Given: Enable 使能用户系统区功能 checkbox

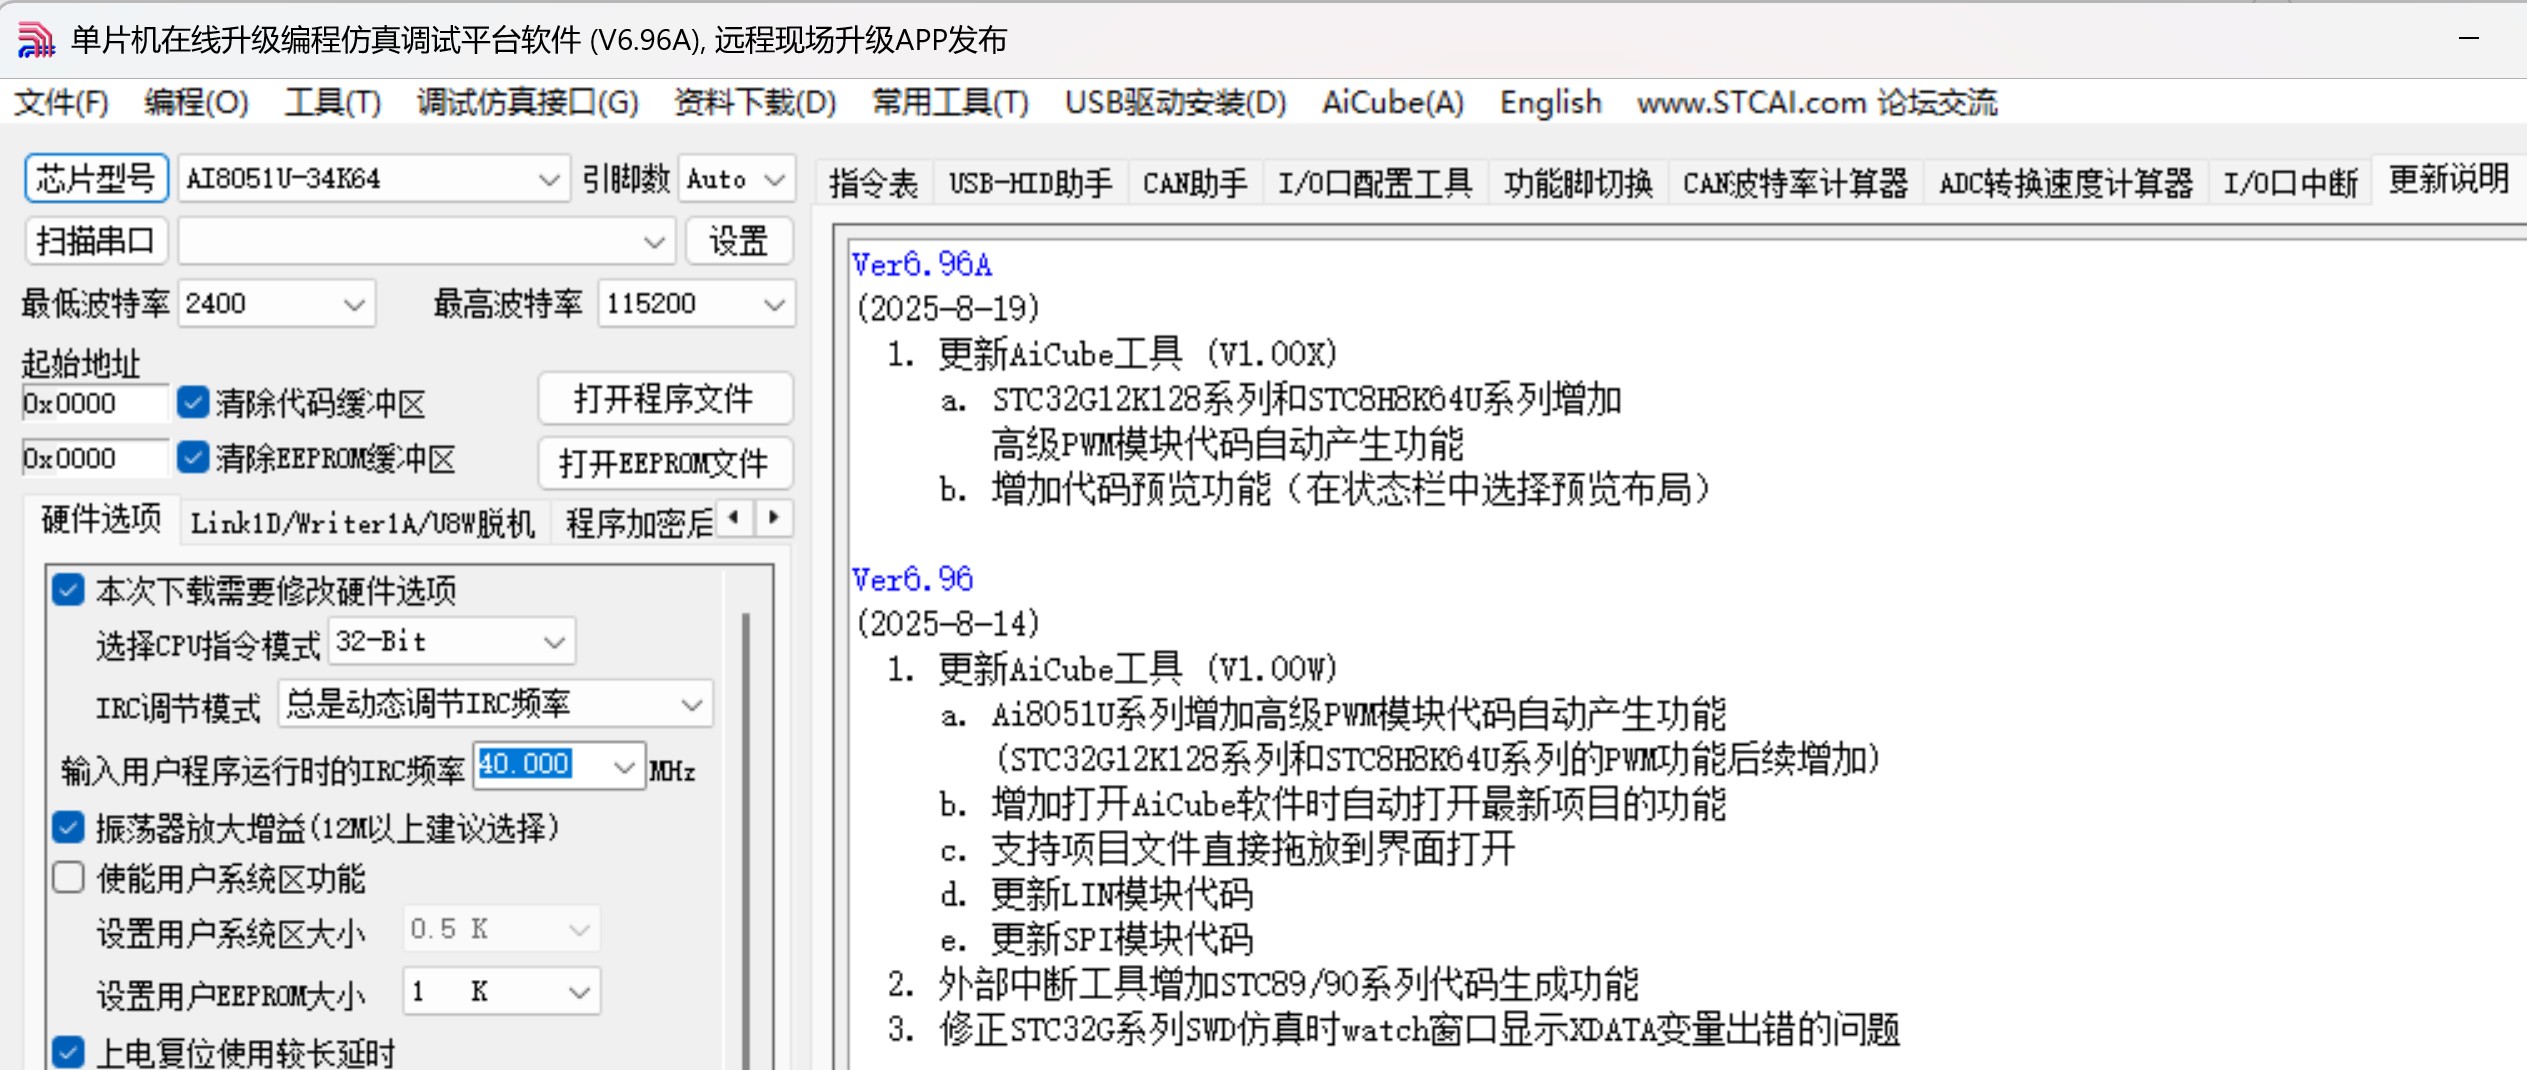Looking at the screenshot, I should point(68,878).
